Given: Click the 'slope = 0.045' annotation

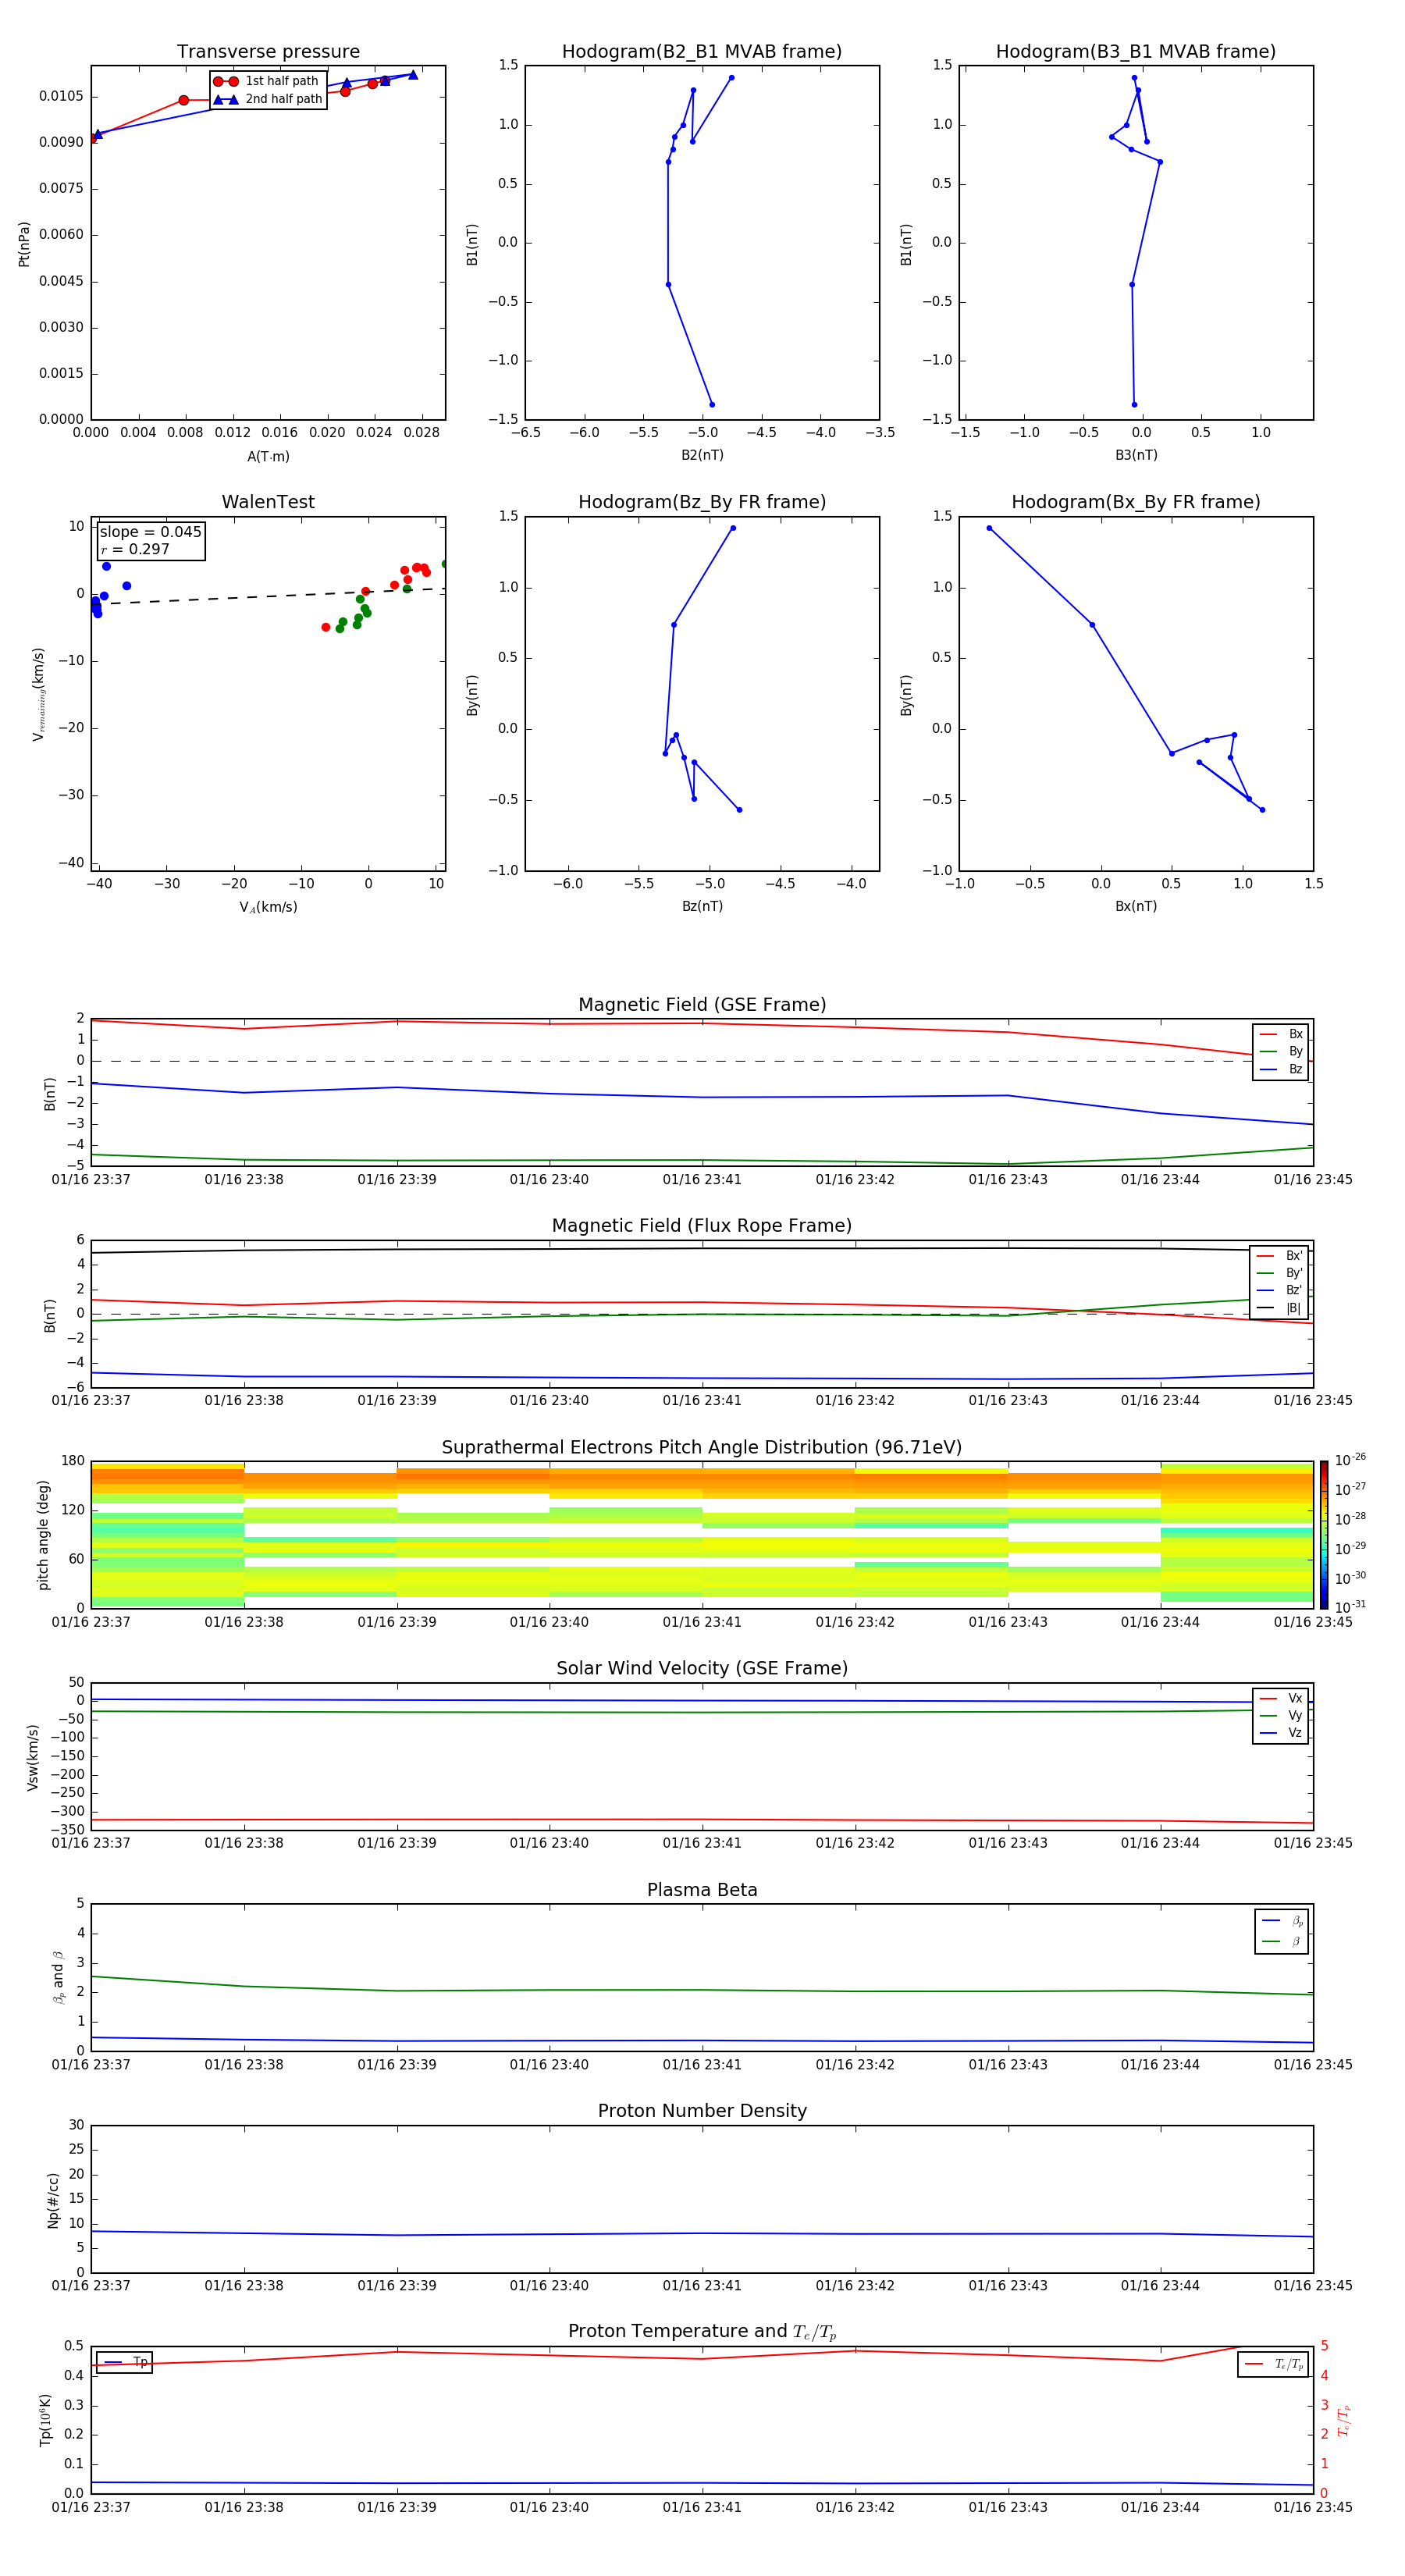Looking at the screenshot, I should (x=151, y=532).
